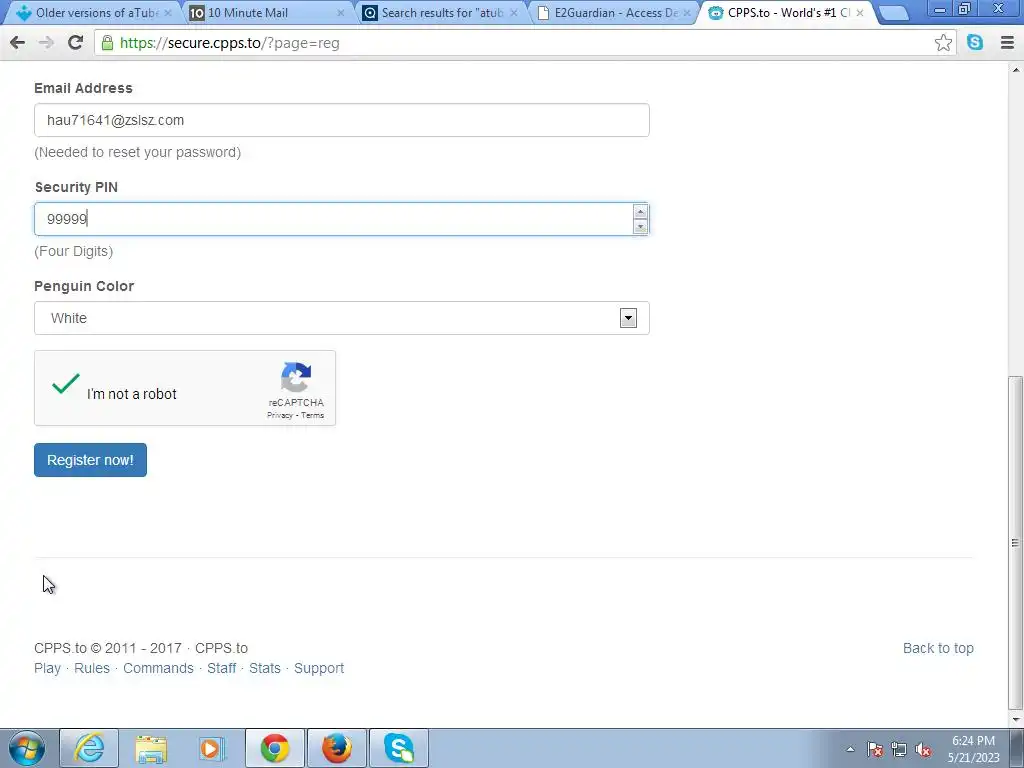The width and height of the screenshot is (1024, 768).
Task: Open the Windows Start orb
Action: 27,748
